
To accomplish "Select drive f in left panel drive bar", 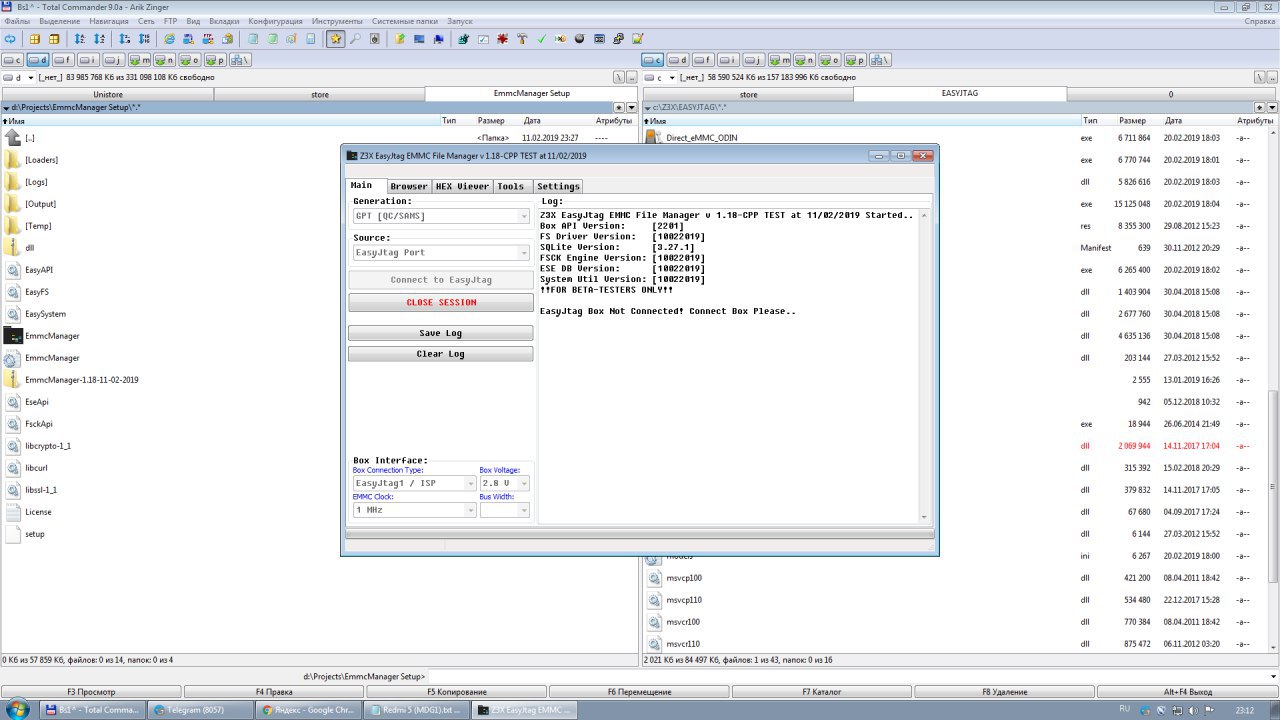I will pyautogui.click(x=63, y=60).
